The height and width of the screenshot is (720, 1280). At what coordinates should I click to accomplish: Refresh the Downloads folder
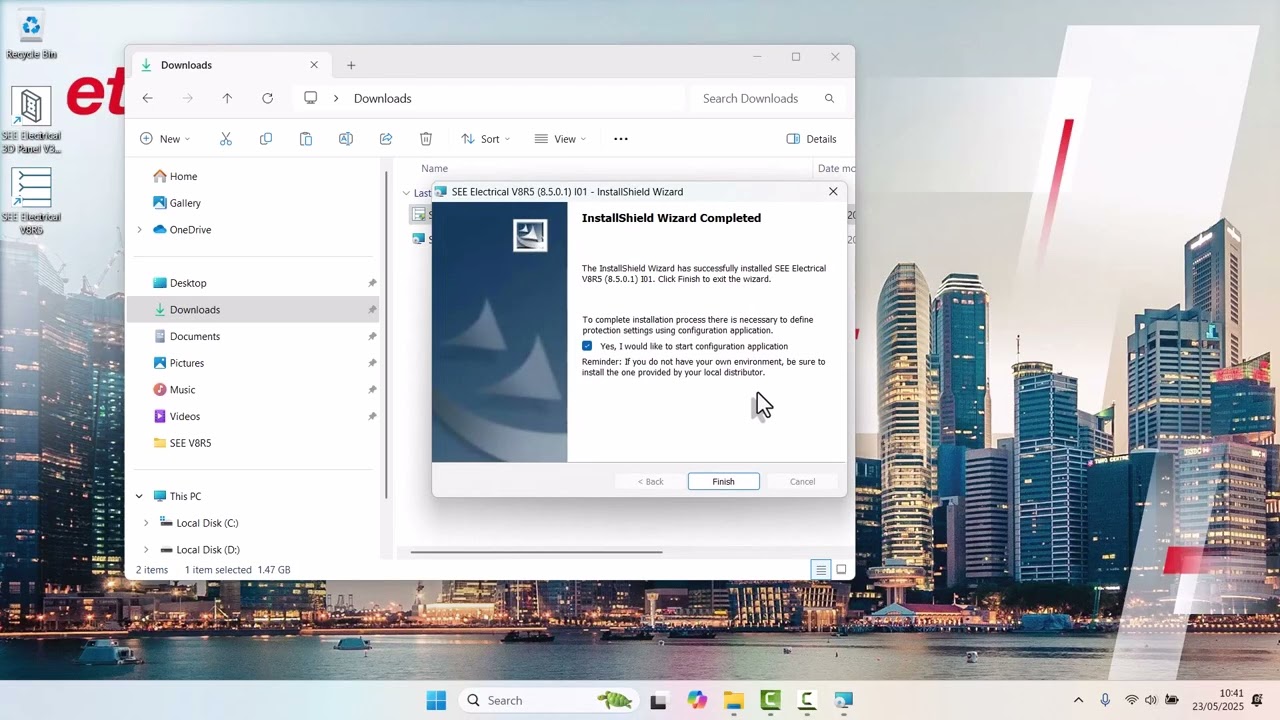pos(267,98)
